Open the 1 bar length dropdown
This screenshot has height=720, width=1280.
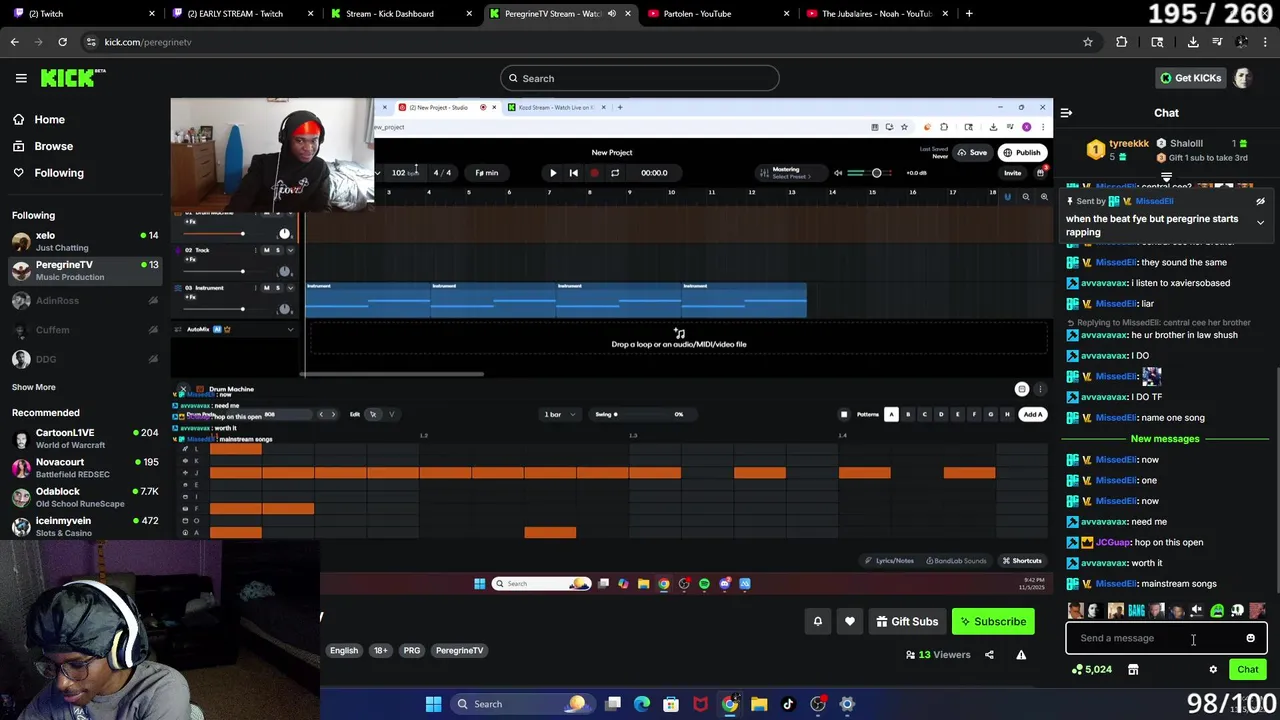coord(560,415)
